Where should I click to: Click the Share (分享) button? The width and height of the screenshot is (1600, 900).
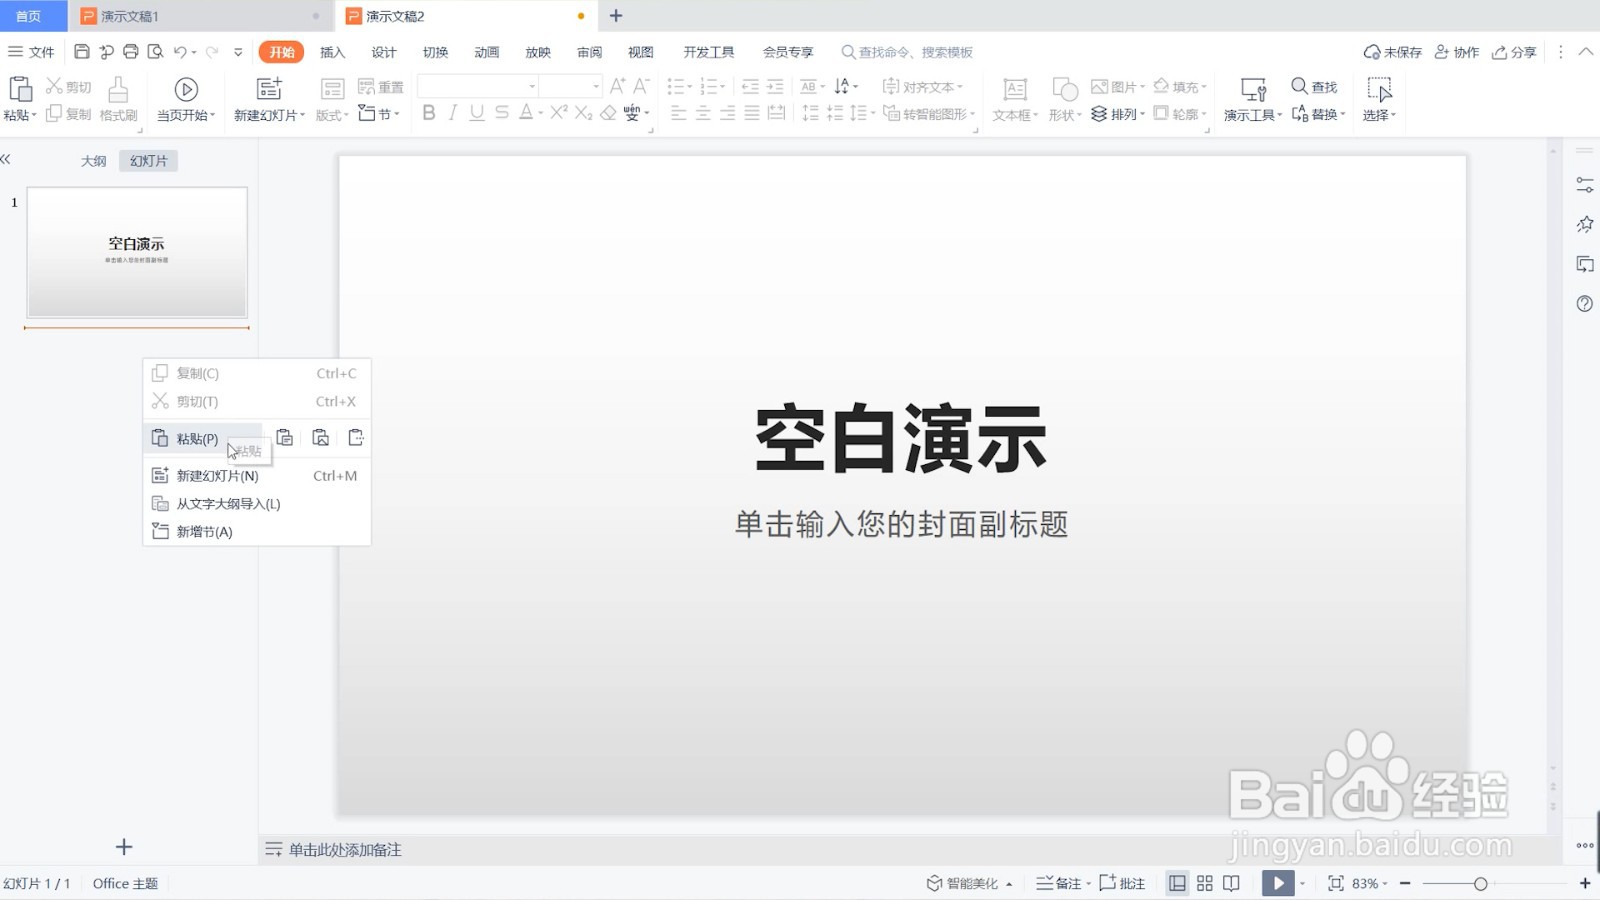coord(1514,52)
